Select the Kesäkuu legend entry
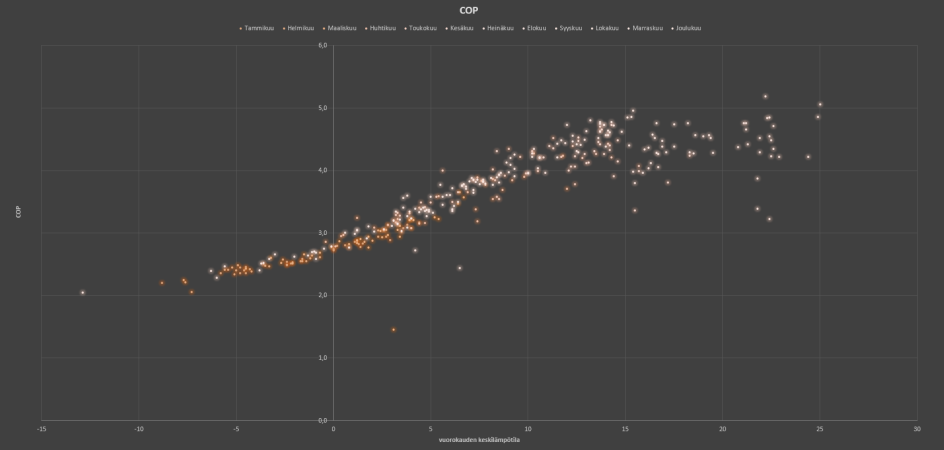 (x=459, y=28)
